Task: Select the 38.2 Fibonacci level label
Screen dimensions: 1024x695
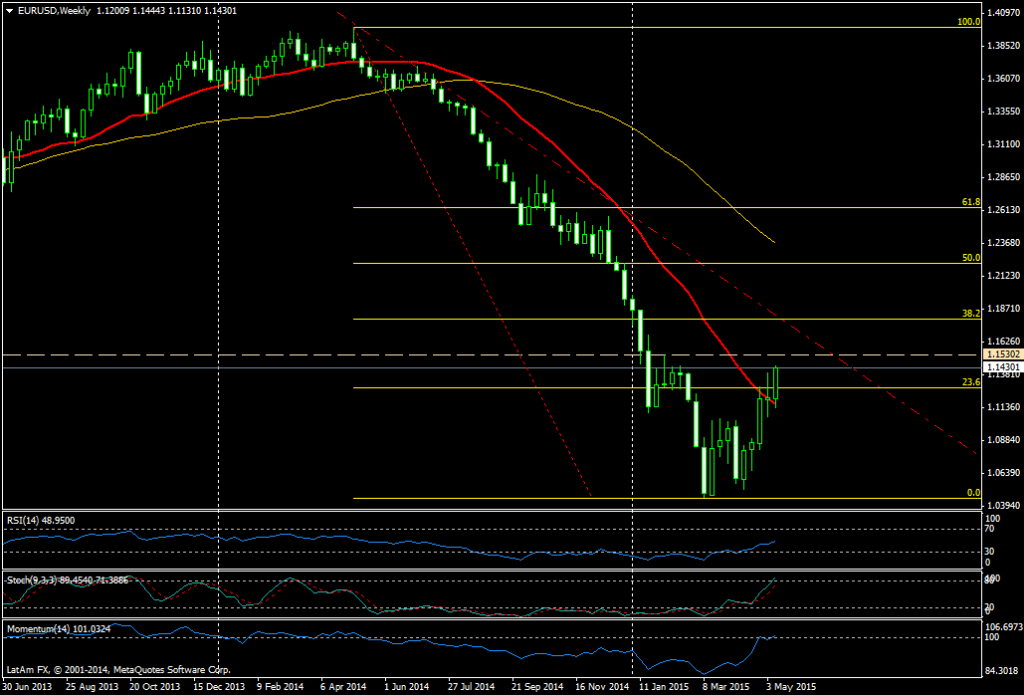Action: pos(969,314)
